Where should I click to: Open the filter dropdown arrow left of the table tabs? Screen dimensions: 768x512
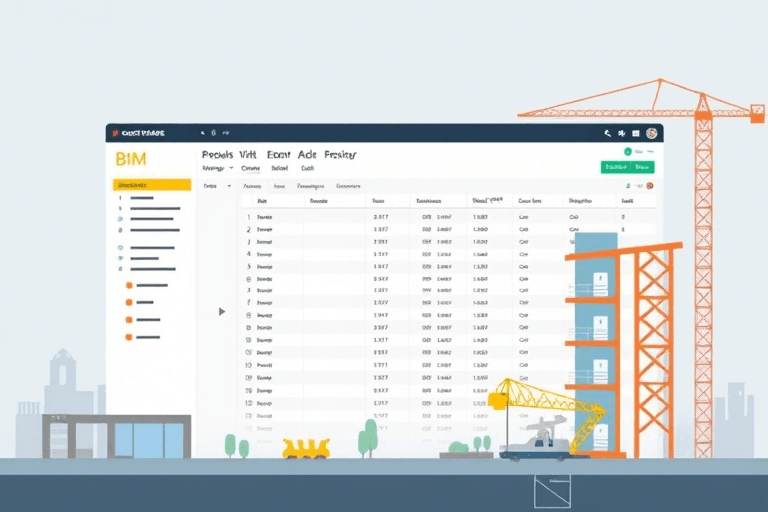coord(229,186)
